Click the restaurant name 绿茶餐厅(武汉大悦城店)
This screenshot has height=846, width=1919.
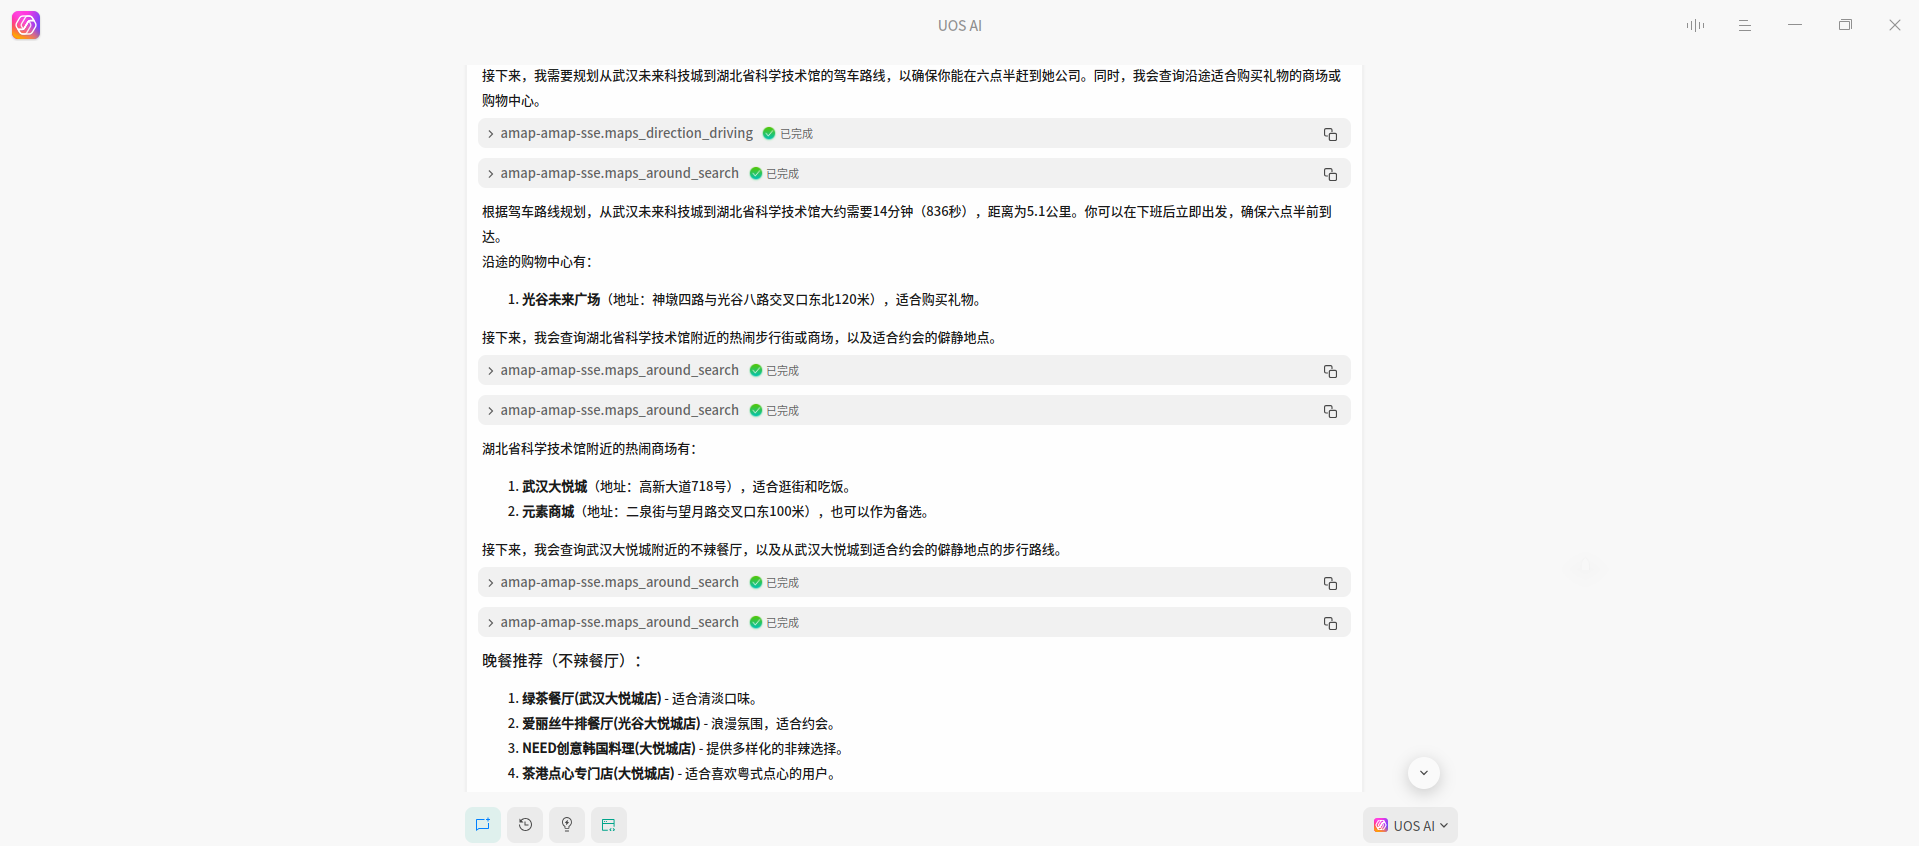(x=591, y=699)
